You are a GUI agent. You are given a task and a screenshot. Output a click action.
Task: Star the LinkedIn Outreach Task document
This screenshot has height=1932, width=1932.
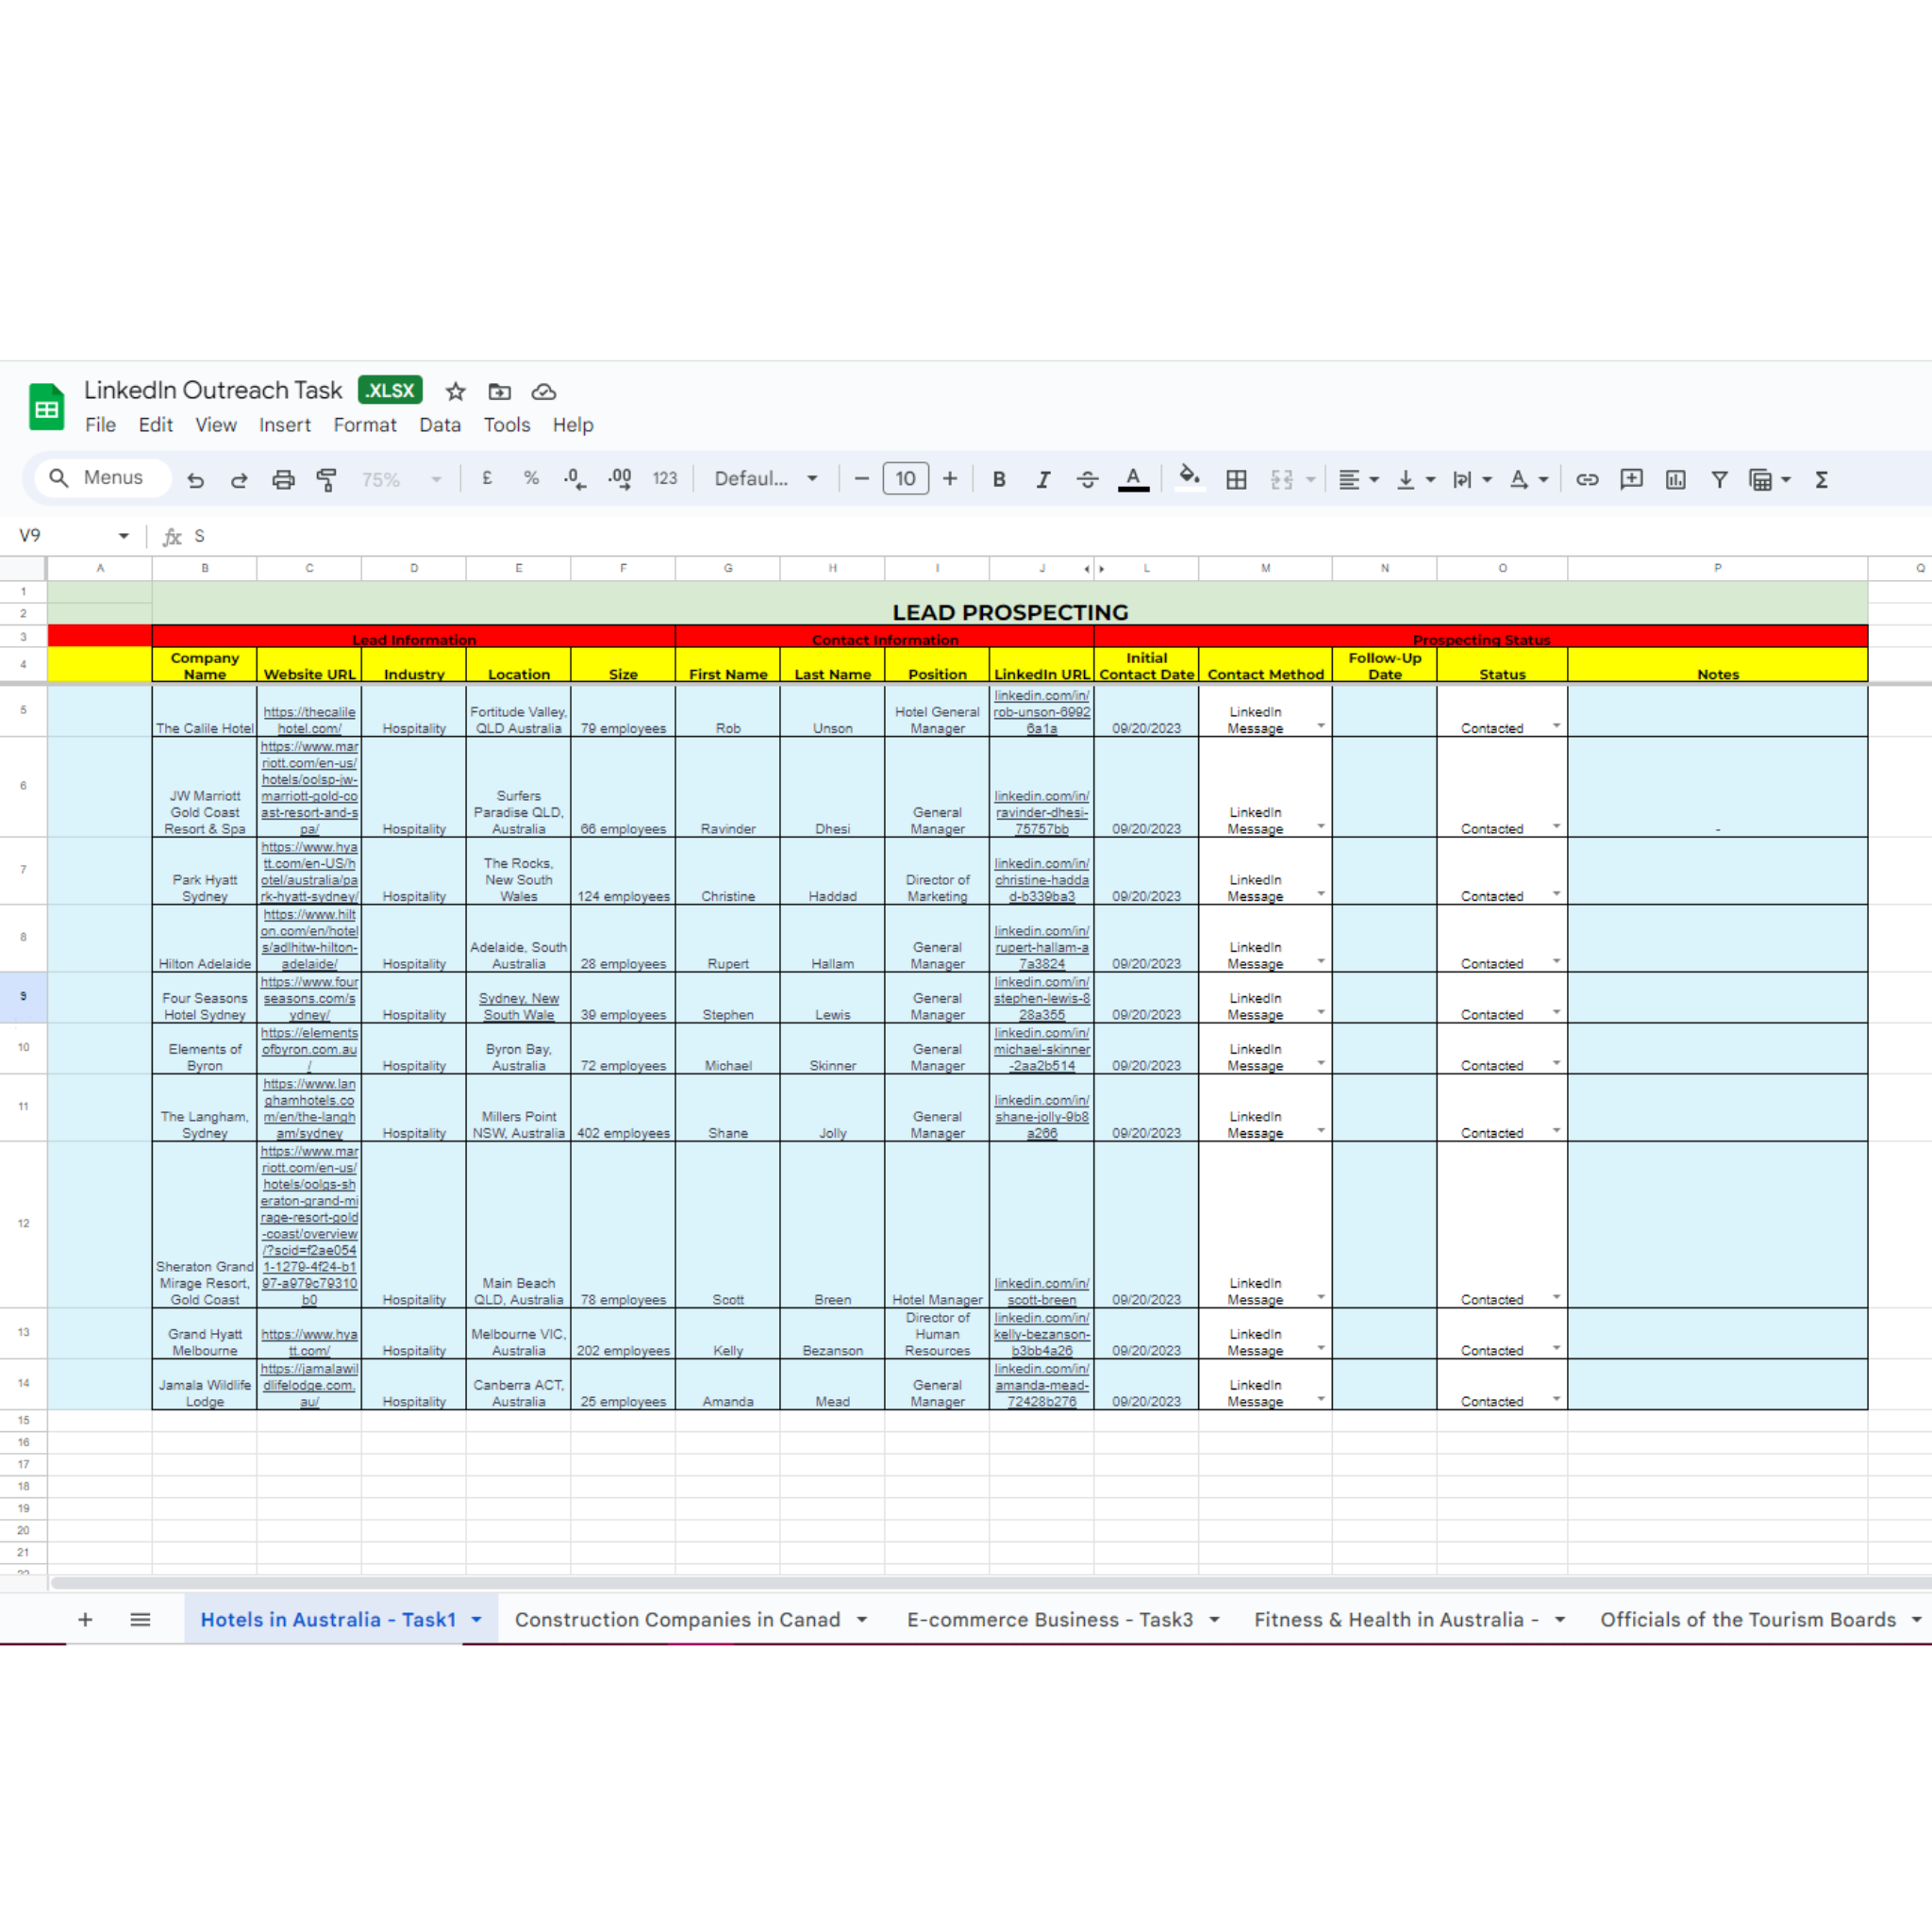(x=456, y=391)
